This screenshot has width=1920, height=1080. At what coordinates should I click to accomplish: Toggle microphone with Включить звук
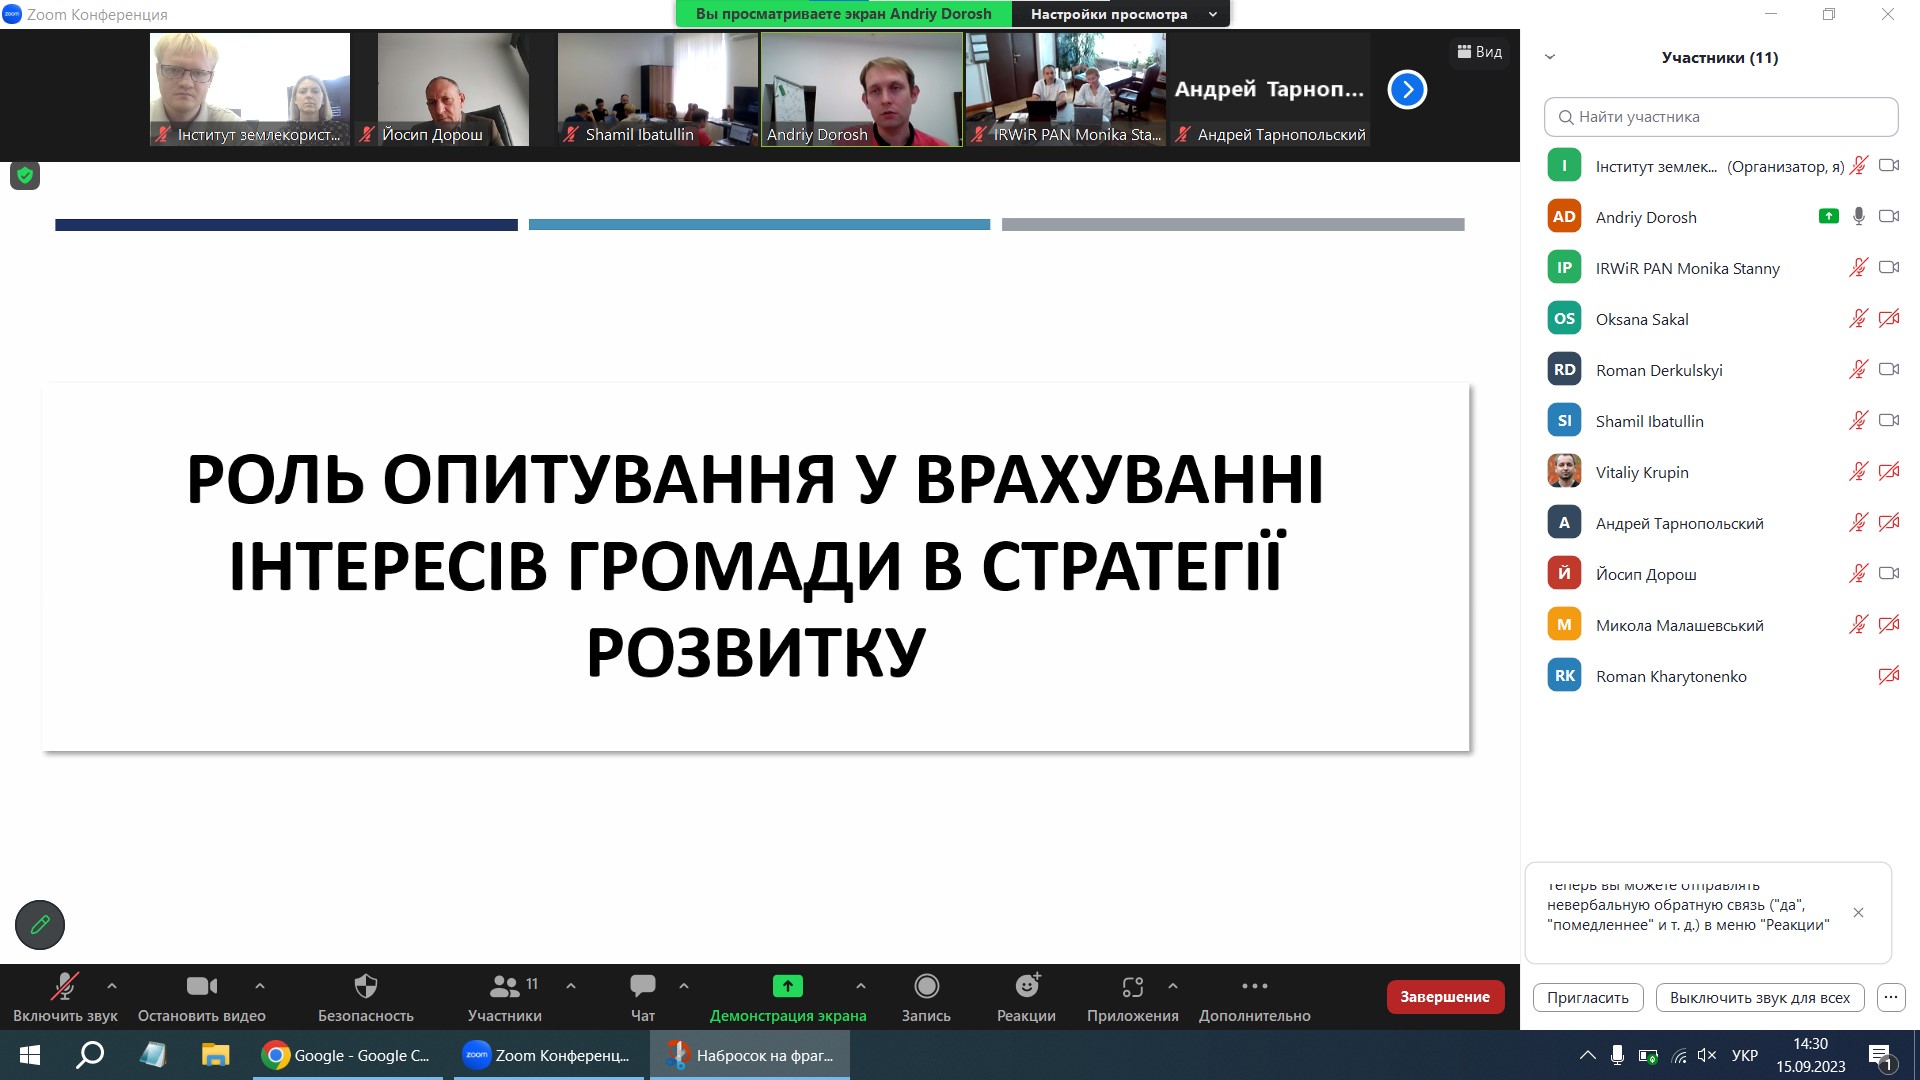[x=65, y=987]
